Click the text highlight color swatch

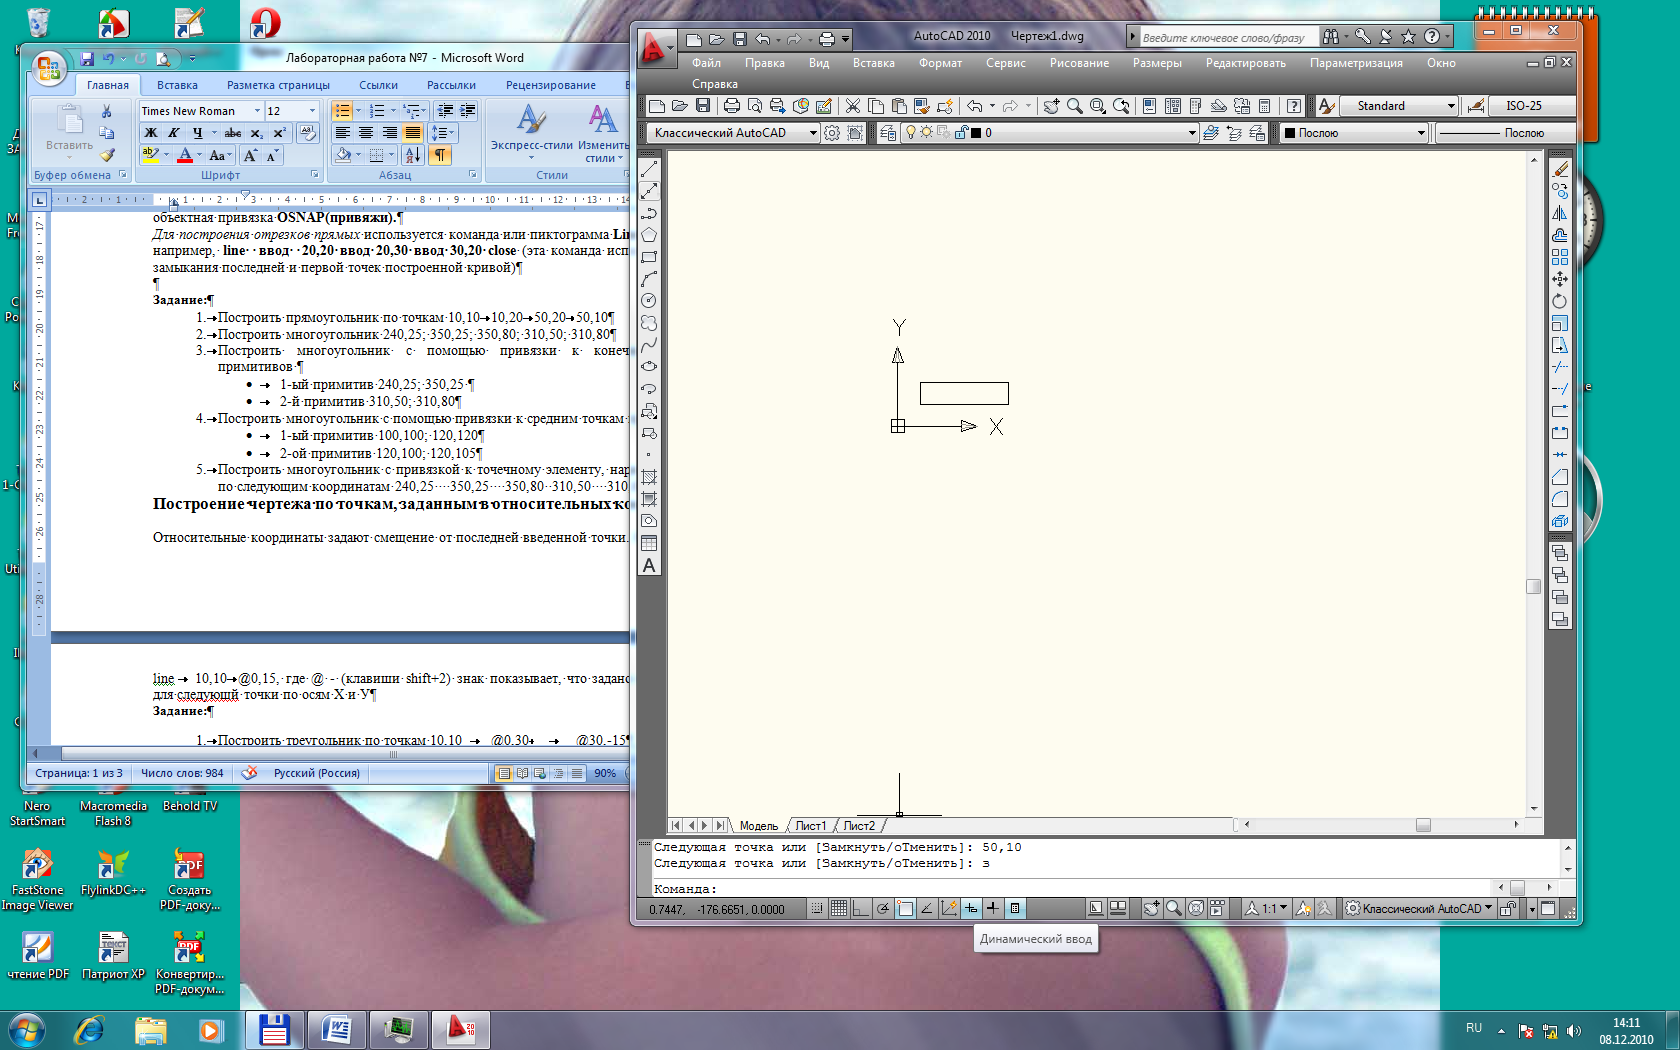[x=150, y=156]
